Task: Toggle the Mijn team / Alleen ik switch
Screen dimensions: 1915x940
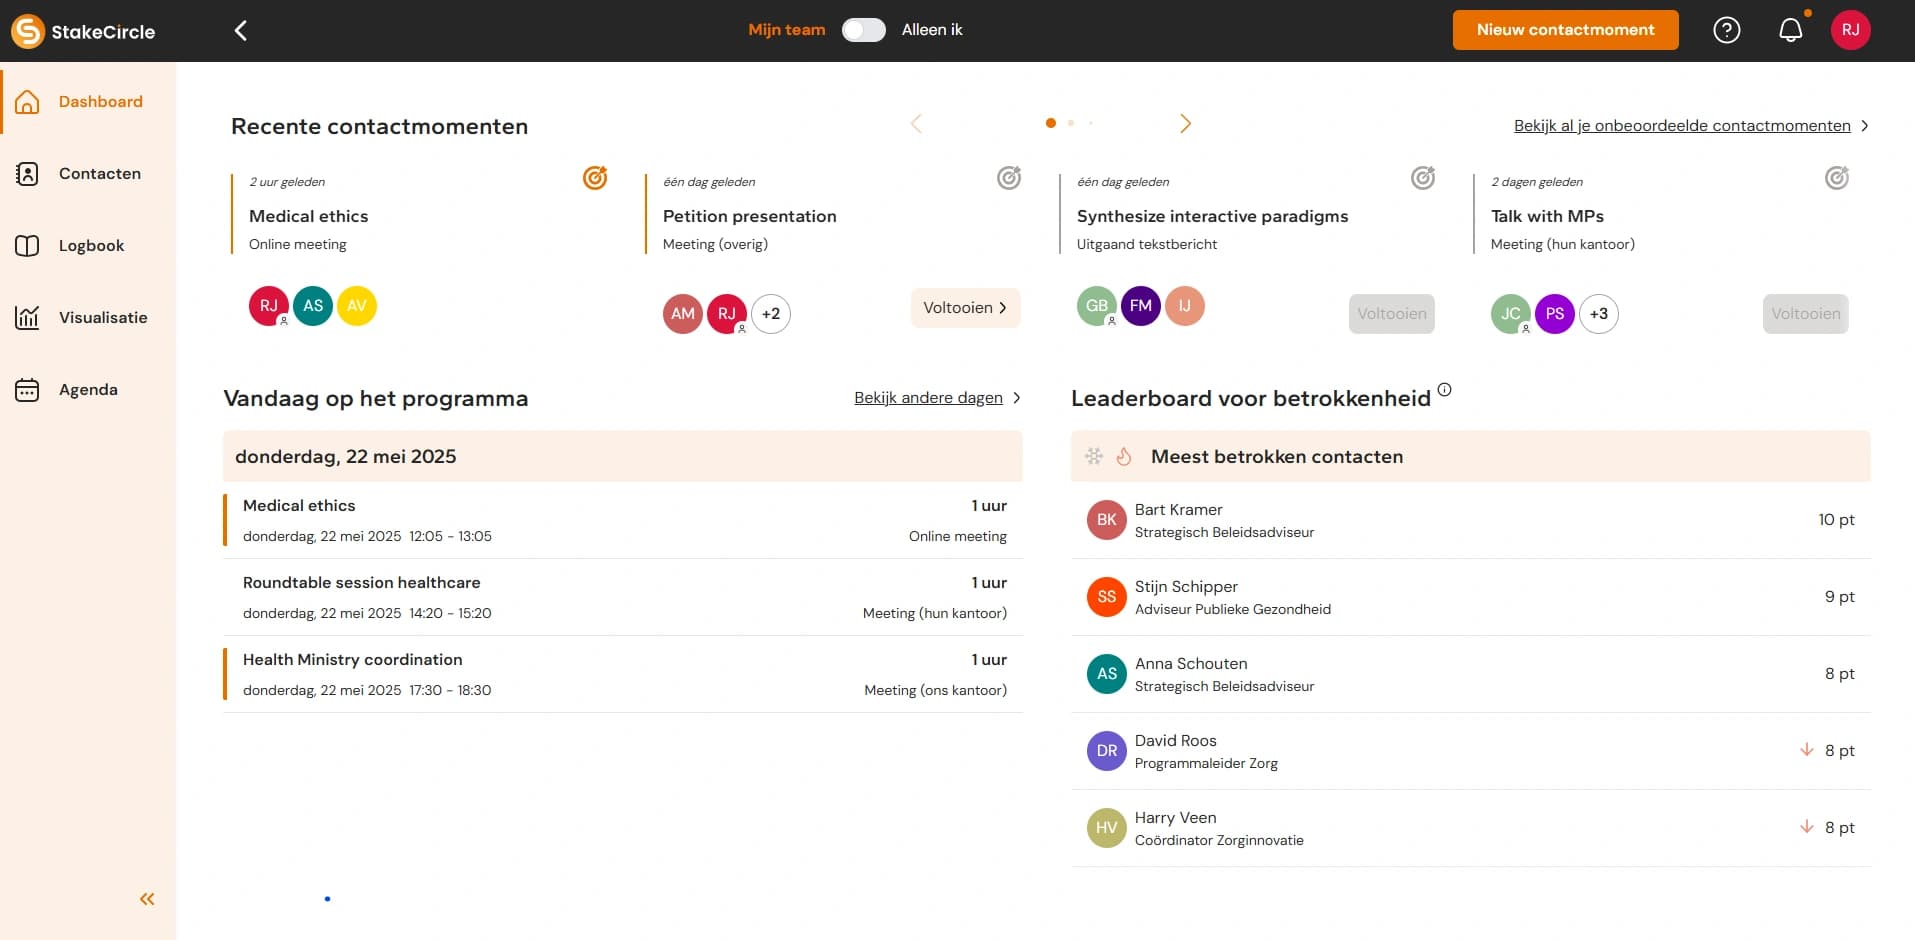Action: pyautogui.click(x=863, y=30)
